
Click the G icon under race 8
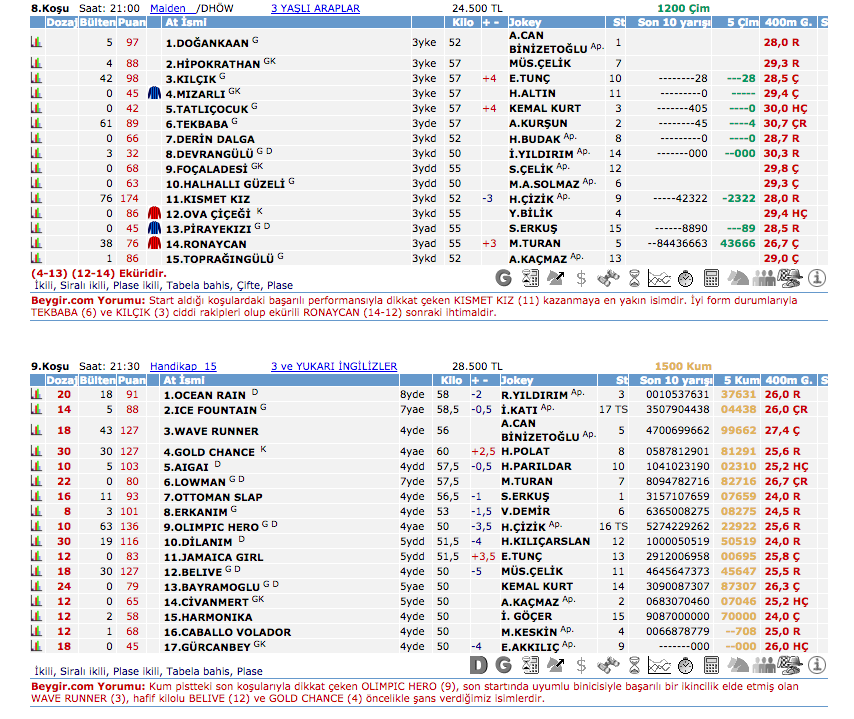(x=504, y=278)
